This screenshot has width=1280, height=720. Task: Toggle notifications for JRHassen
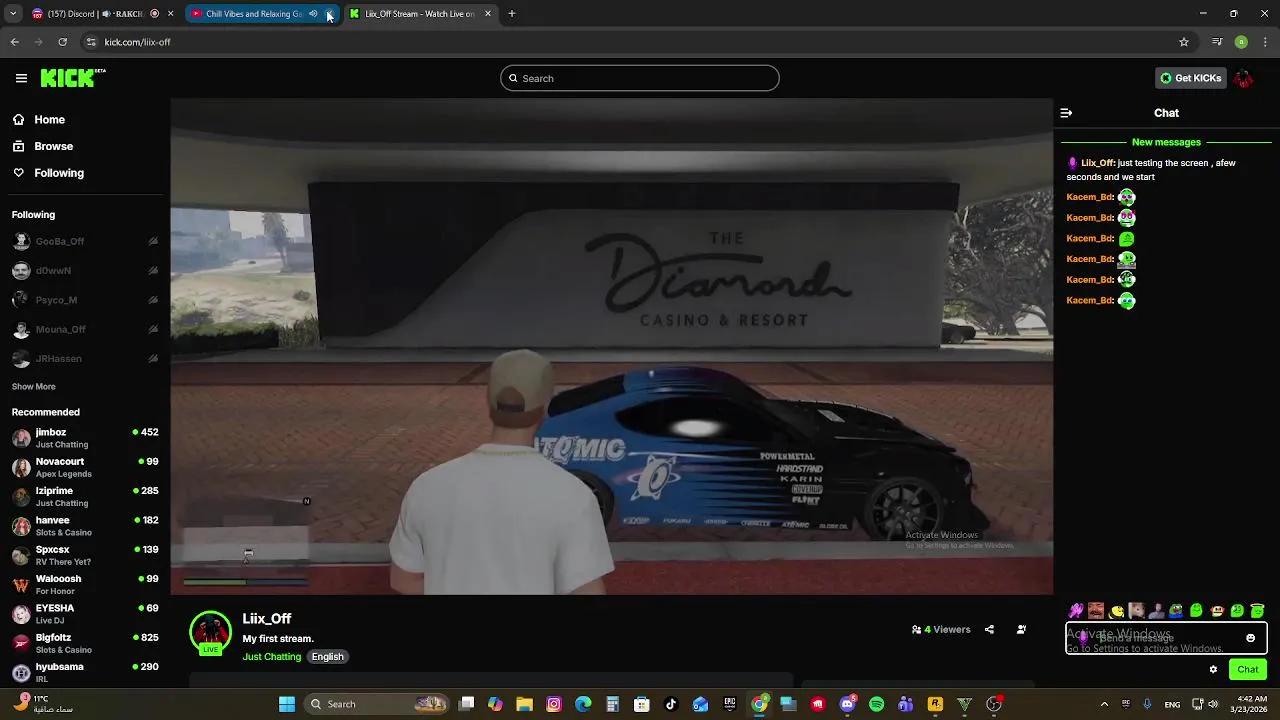pyautogui.click(x=153, y=358)
